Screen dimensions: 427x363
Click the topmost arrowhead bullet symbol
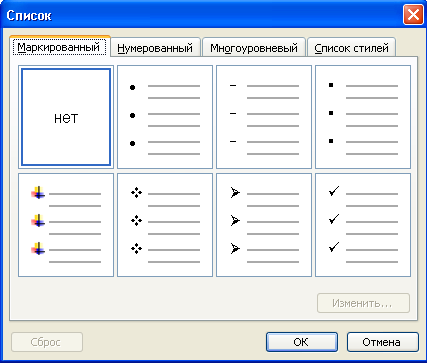[235, 193]
